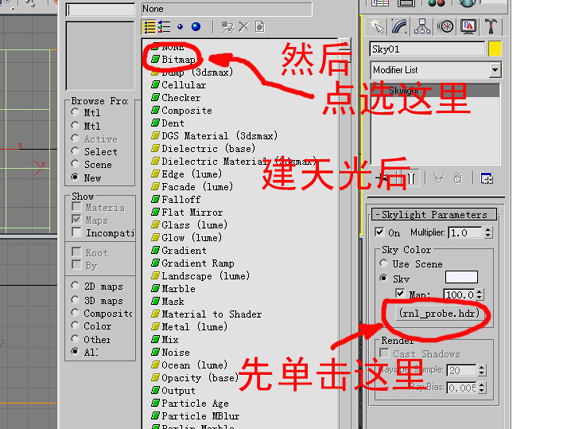Select Checker in the map list
The image size is (567, 429).
point(176,98)
